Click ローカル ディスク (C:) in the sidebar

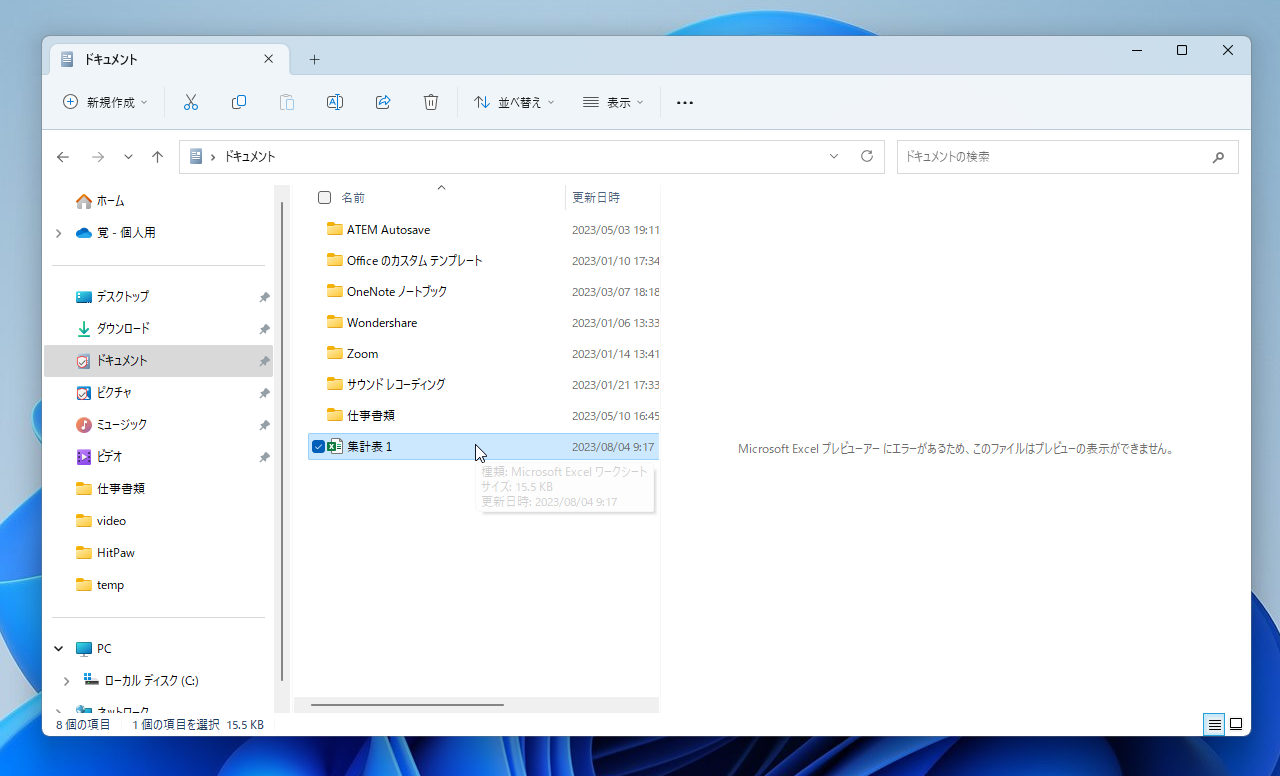[x=152, y=681]
